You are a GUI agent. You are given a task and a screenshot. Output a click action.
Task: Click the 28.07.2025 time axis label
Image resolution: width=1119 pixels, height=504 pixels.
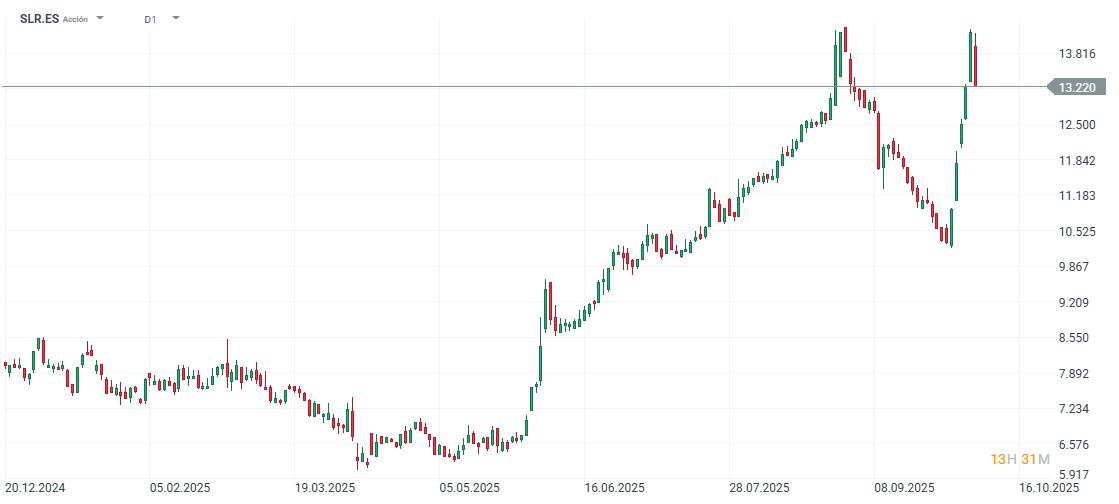[758, 488]
